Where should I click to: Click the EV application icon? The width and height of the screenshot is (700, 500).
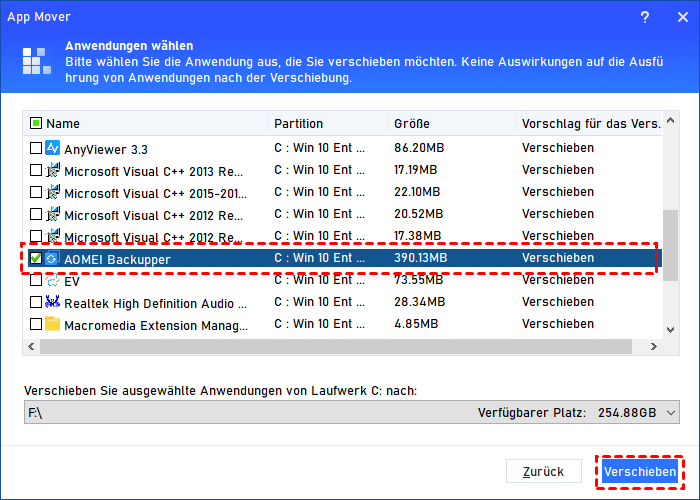tap(52, 280)
